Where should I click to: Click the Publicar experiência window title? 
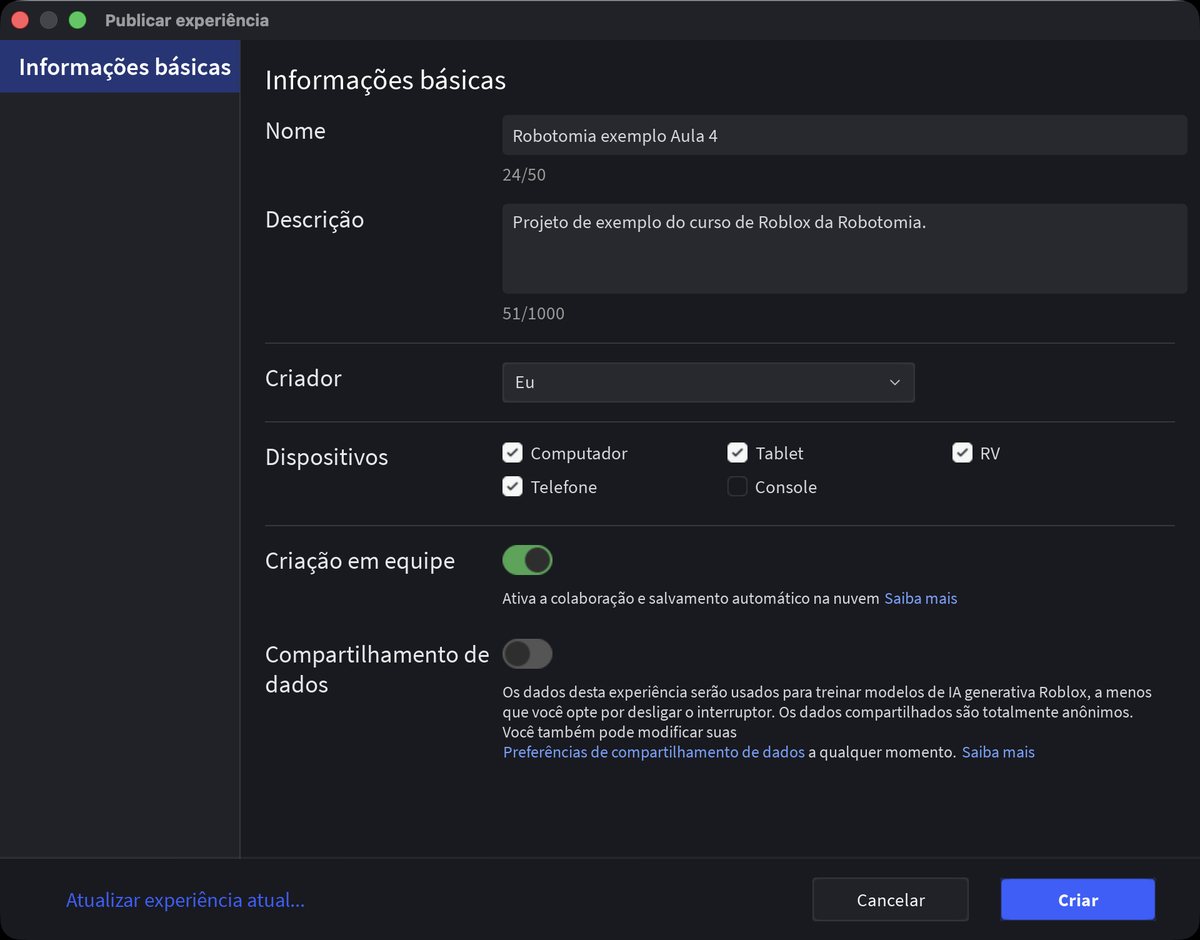[187, 20]
